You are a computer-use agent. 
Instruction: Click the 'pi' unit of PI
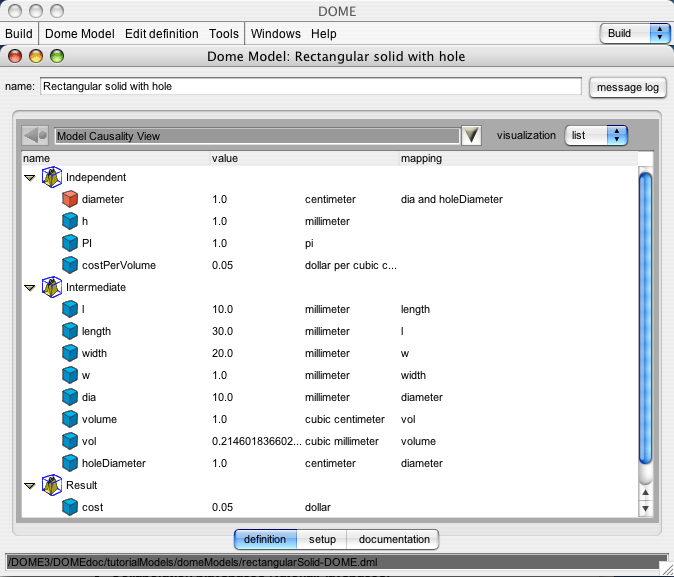click(x=309, y=243)
